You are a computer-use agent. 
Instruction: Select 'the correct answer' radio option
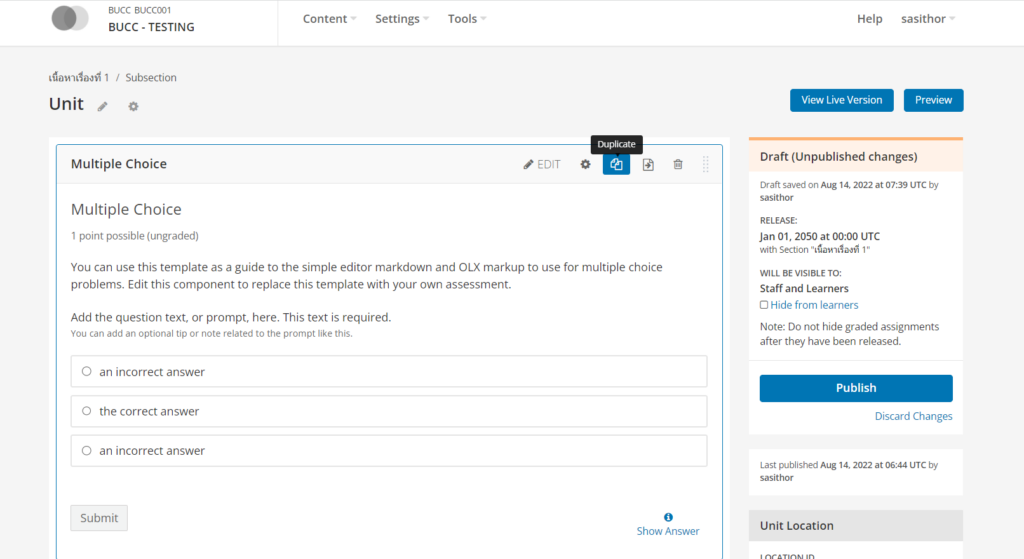click(87, 411)
